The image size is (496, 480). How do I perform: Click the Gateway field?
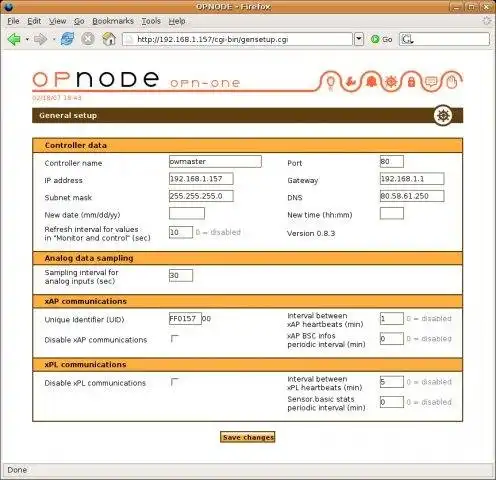click(412, 179)
